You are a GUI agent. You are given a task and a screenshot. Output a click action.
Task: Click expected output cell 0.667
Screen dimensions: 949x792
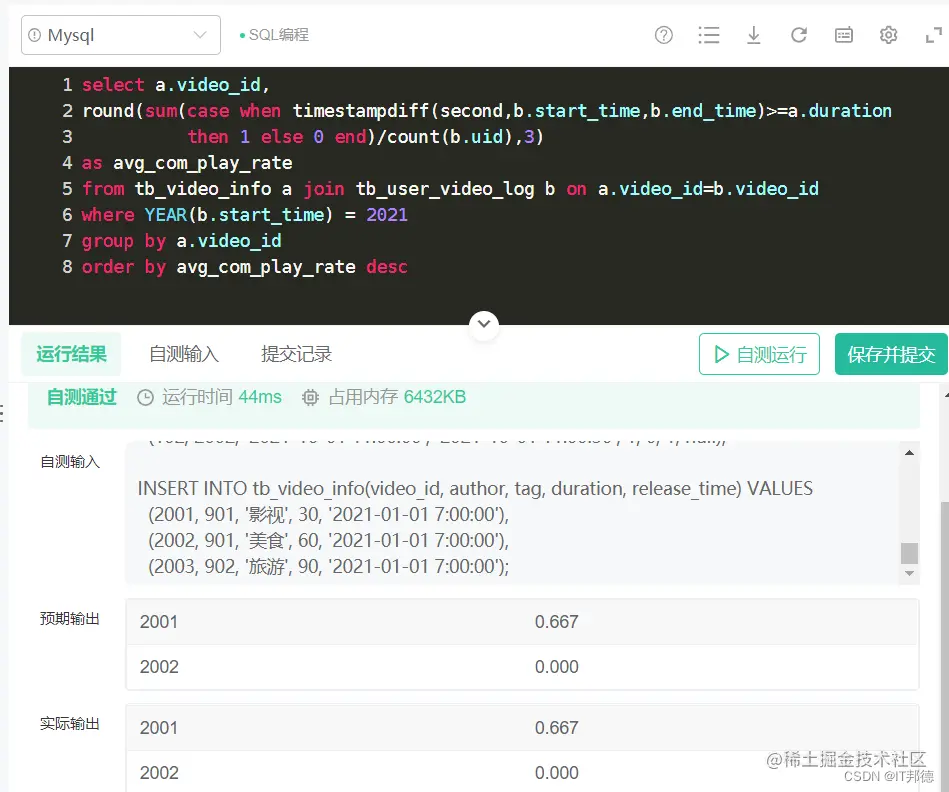tap(556, 622)
